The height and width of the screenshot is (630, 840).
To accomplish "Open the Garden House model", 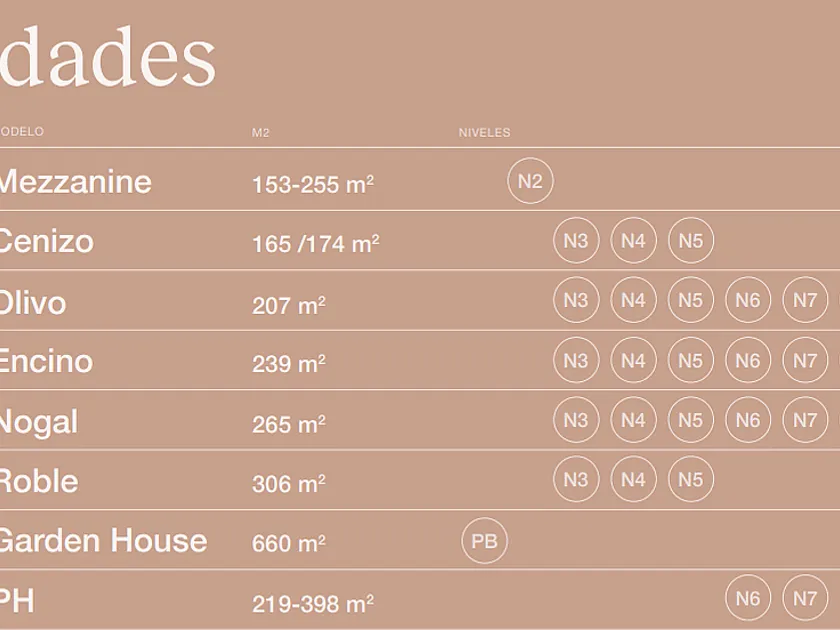I will [x=103, y=541].
